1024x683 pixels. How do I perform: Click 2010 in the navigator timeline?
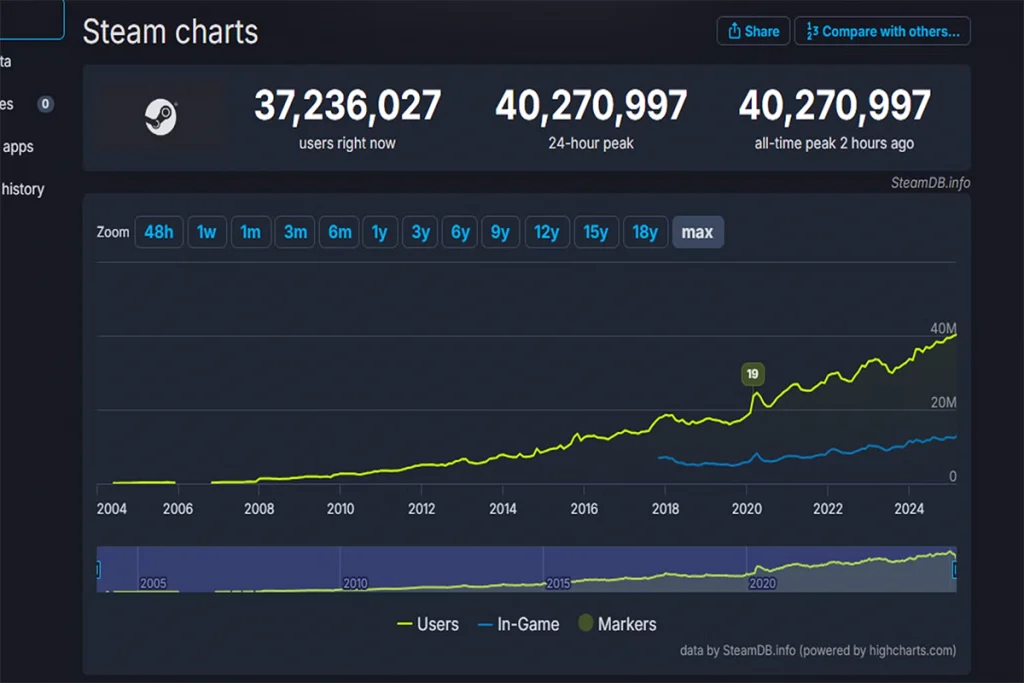[355, 583]
